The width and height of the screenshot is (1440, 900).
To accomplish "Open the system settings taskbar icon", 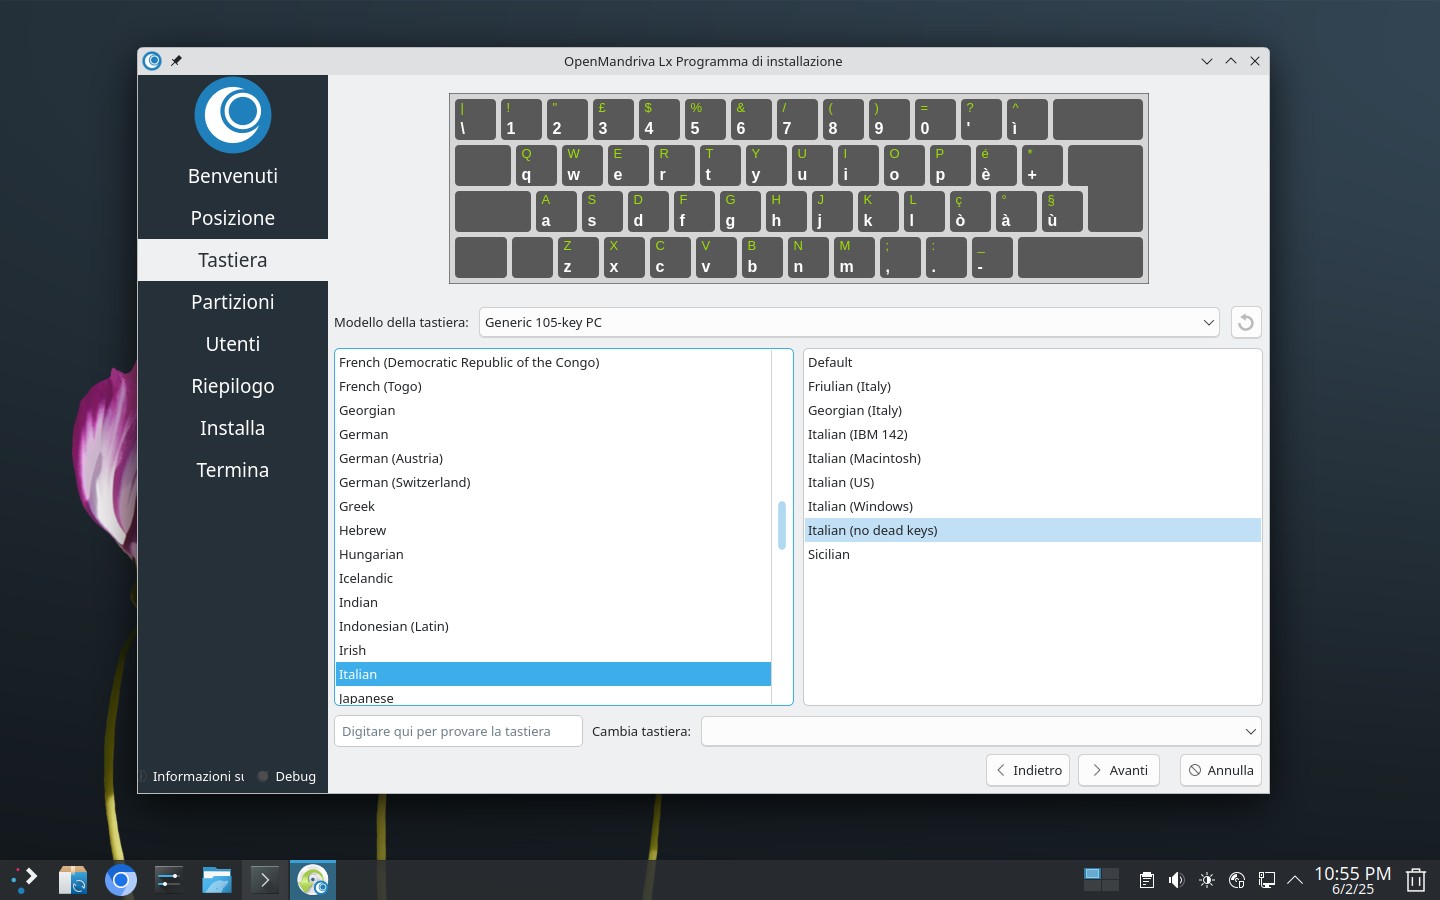I will pyautogui.click(x=169, y=880).
